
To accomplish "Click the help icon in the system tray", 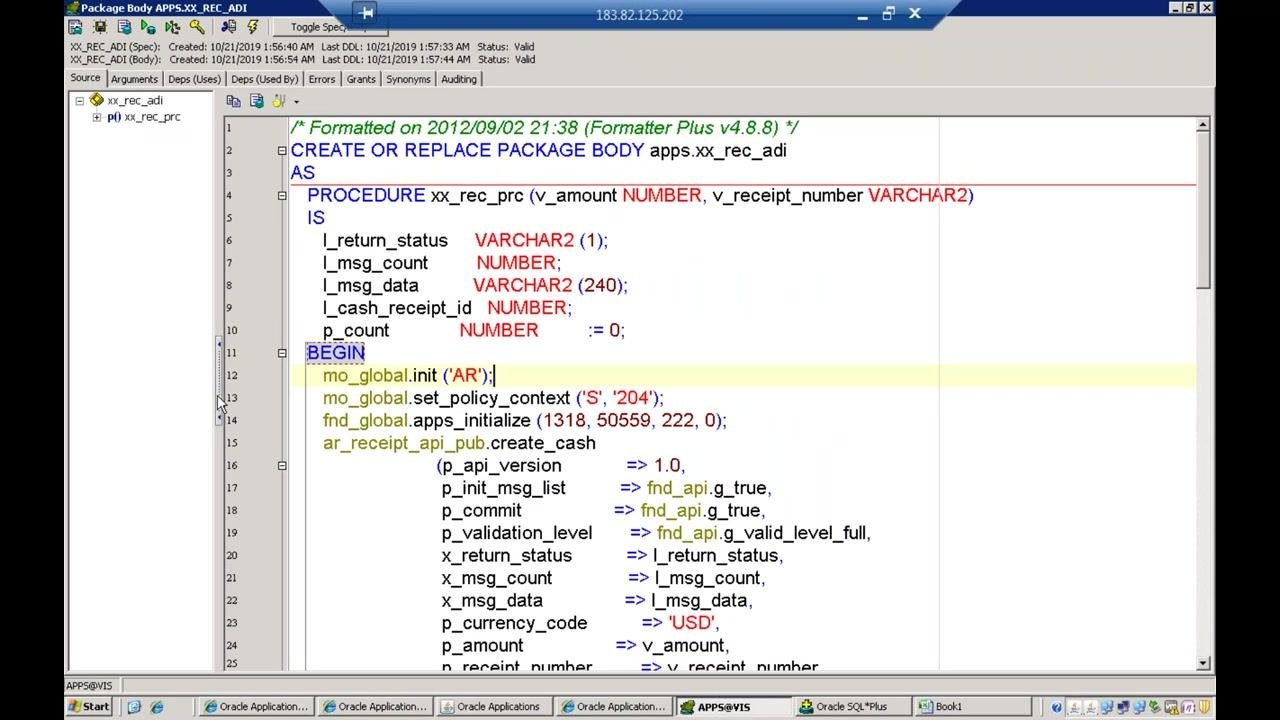I will (x=1056, y=707).
